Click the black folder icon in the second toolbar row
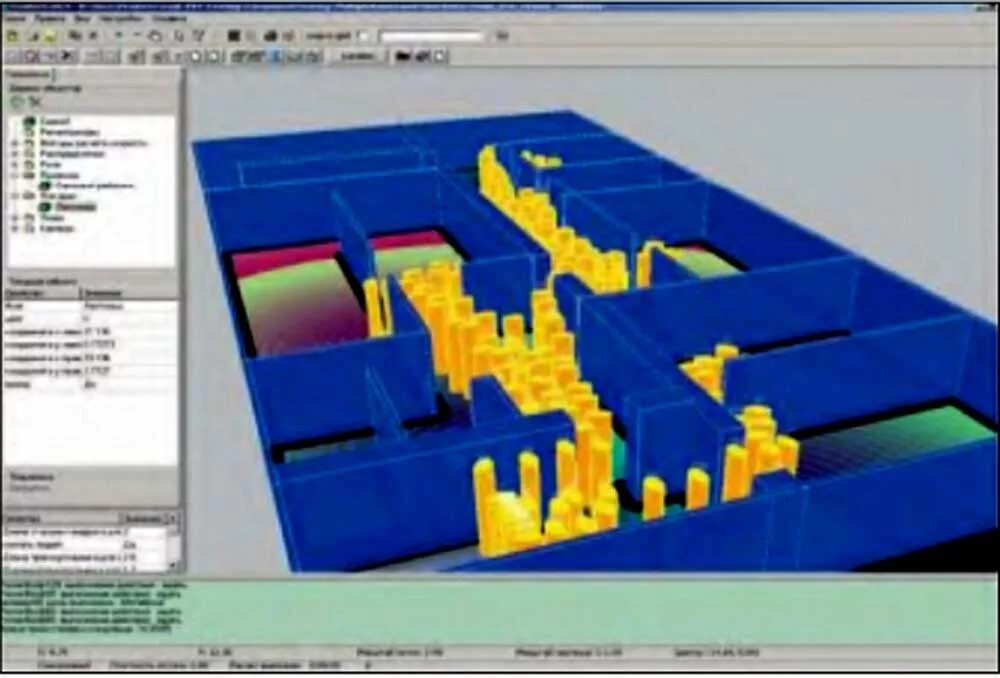Image resolution: width=1000 pixels, height=678 pixels. click(402, 56)
